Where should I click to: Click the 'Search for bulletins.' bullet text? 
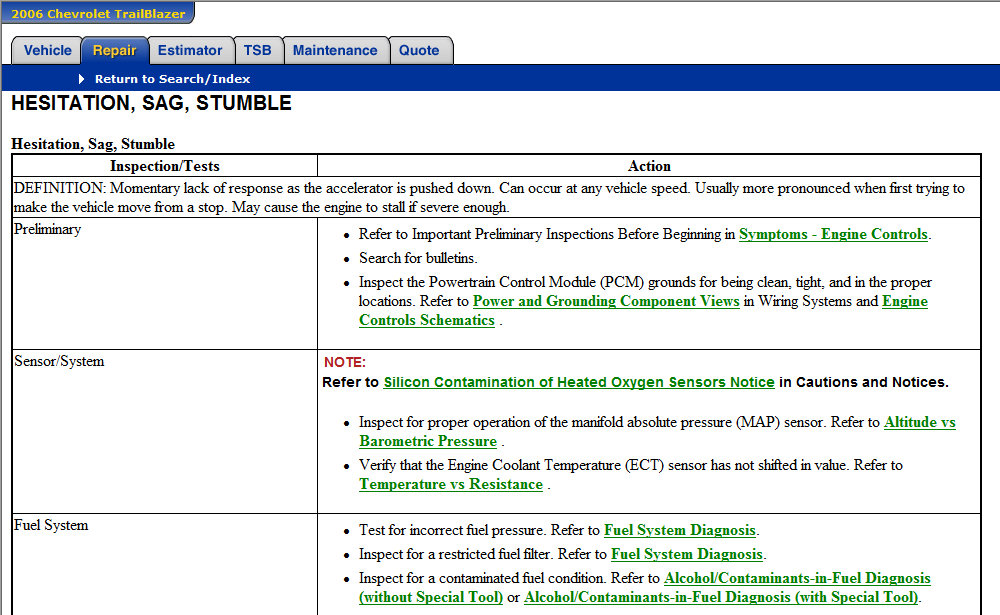pyautogui.click(x=418, y=258)
